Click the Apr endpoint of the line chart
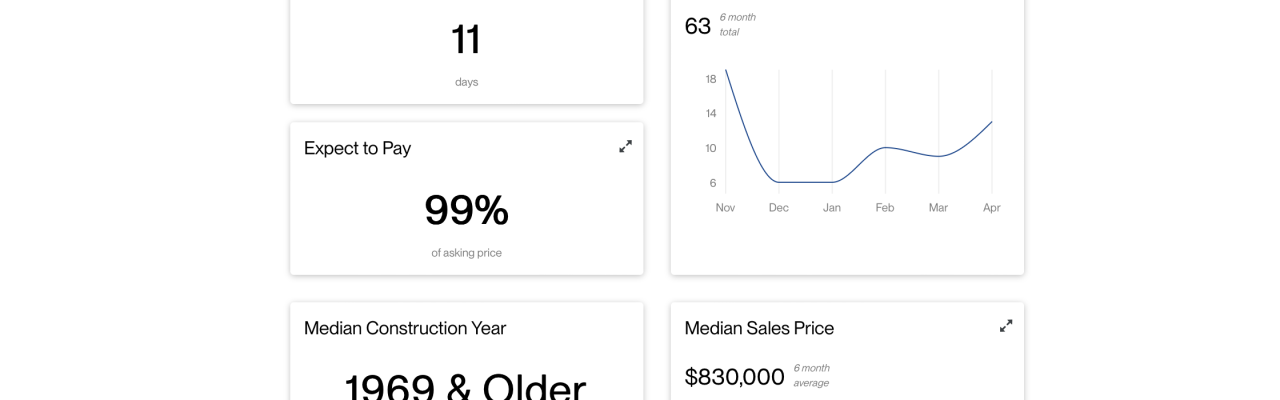 pyautogui.click(x=991, y=122)
